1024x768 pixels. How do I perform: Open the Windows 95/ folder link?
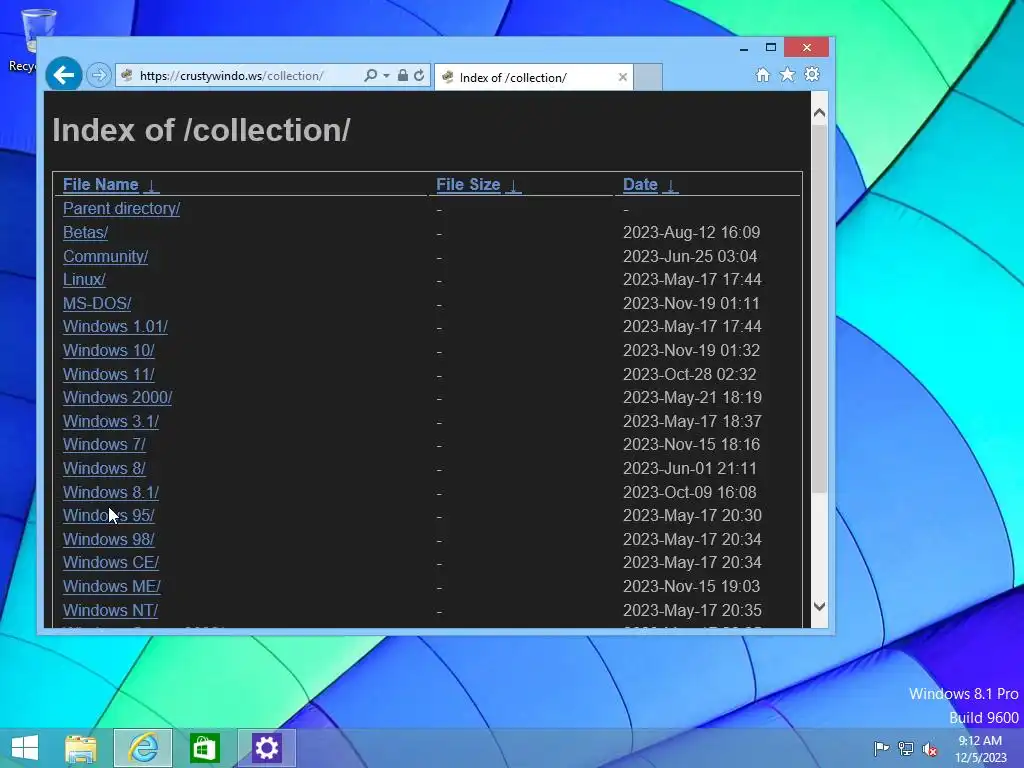(108, 515)
